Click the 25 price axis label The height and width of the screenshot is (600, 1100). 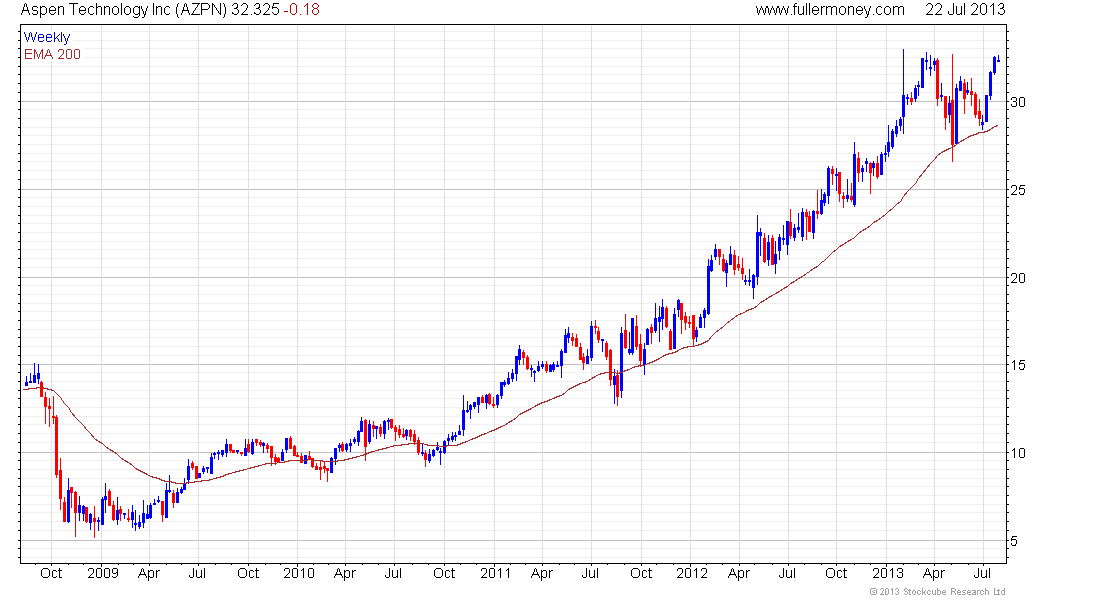(1017, 190)
